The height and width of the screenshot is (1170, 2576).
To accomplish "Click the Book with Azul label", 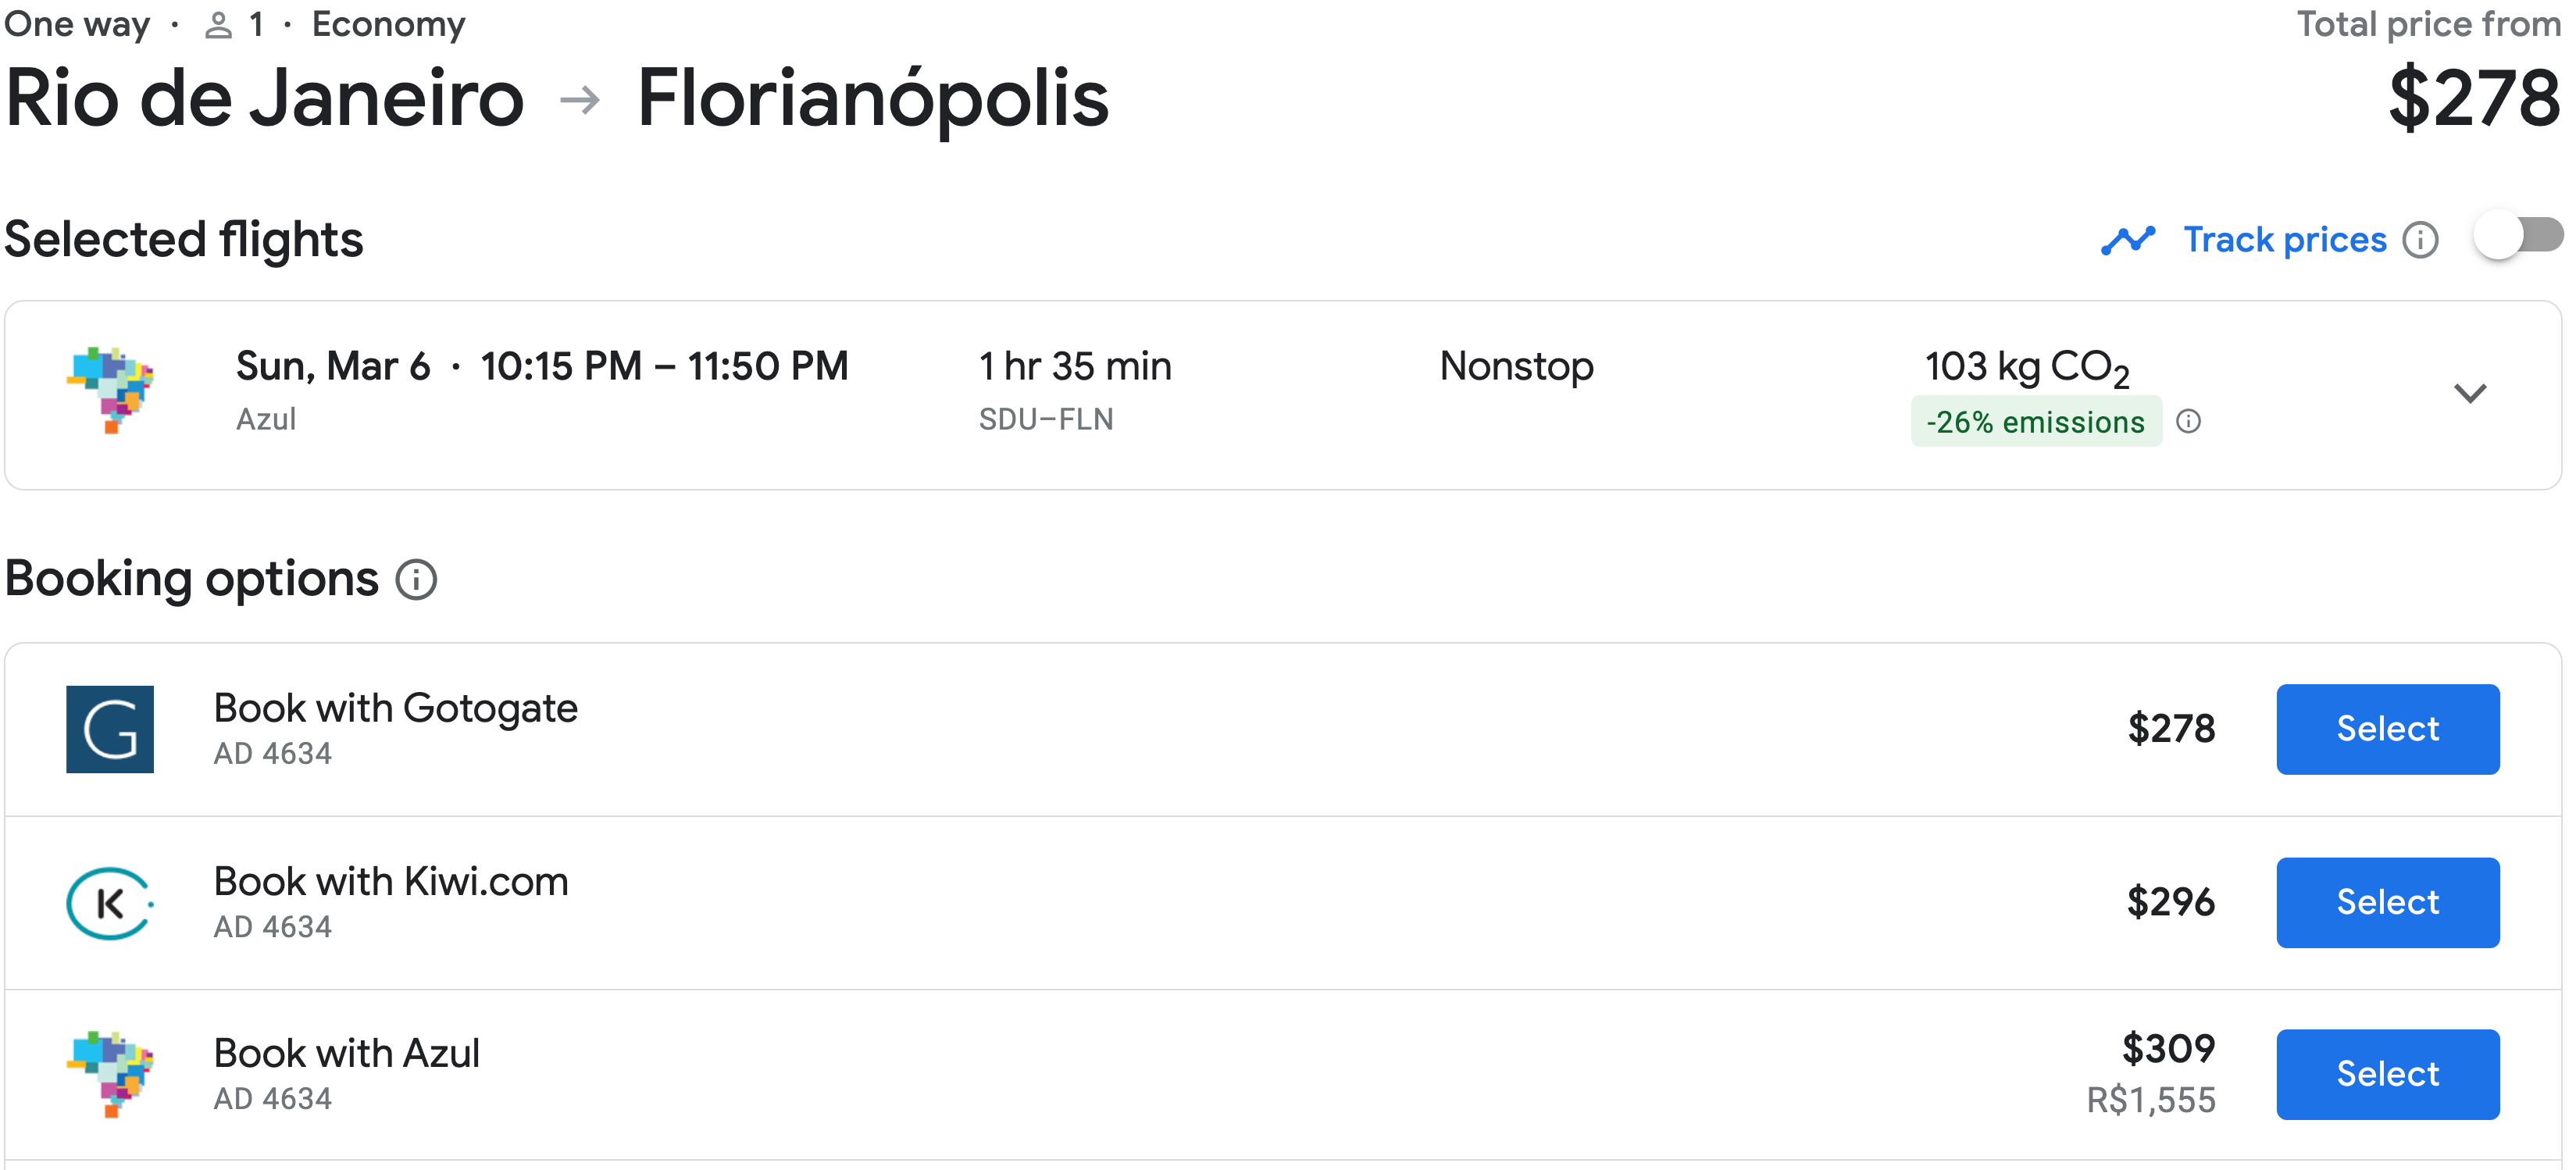I will (347, 1054).
